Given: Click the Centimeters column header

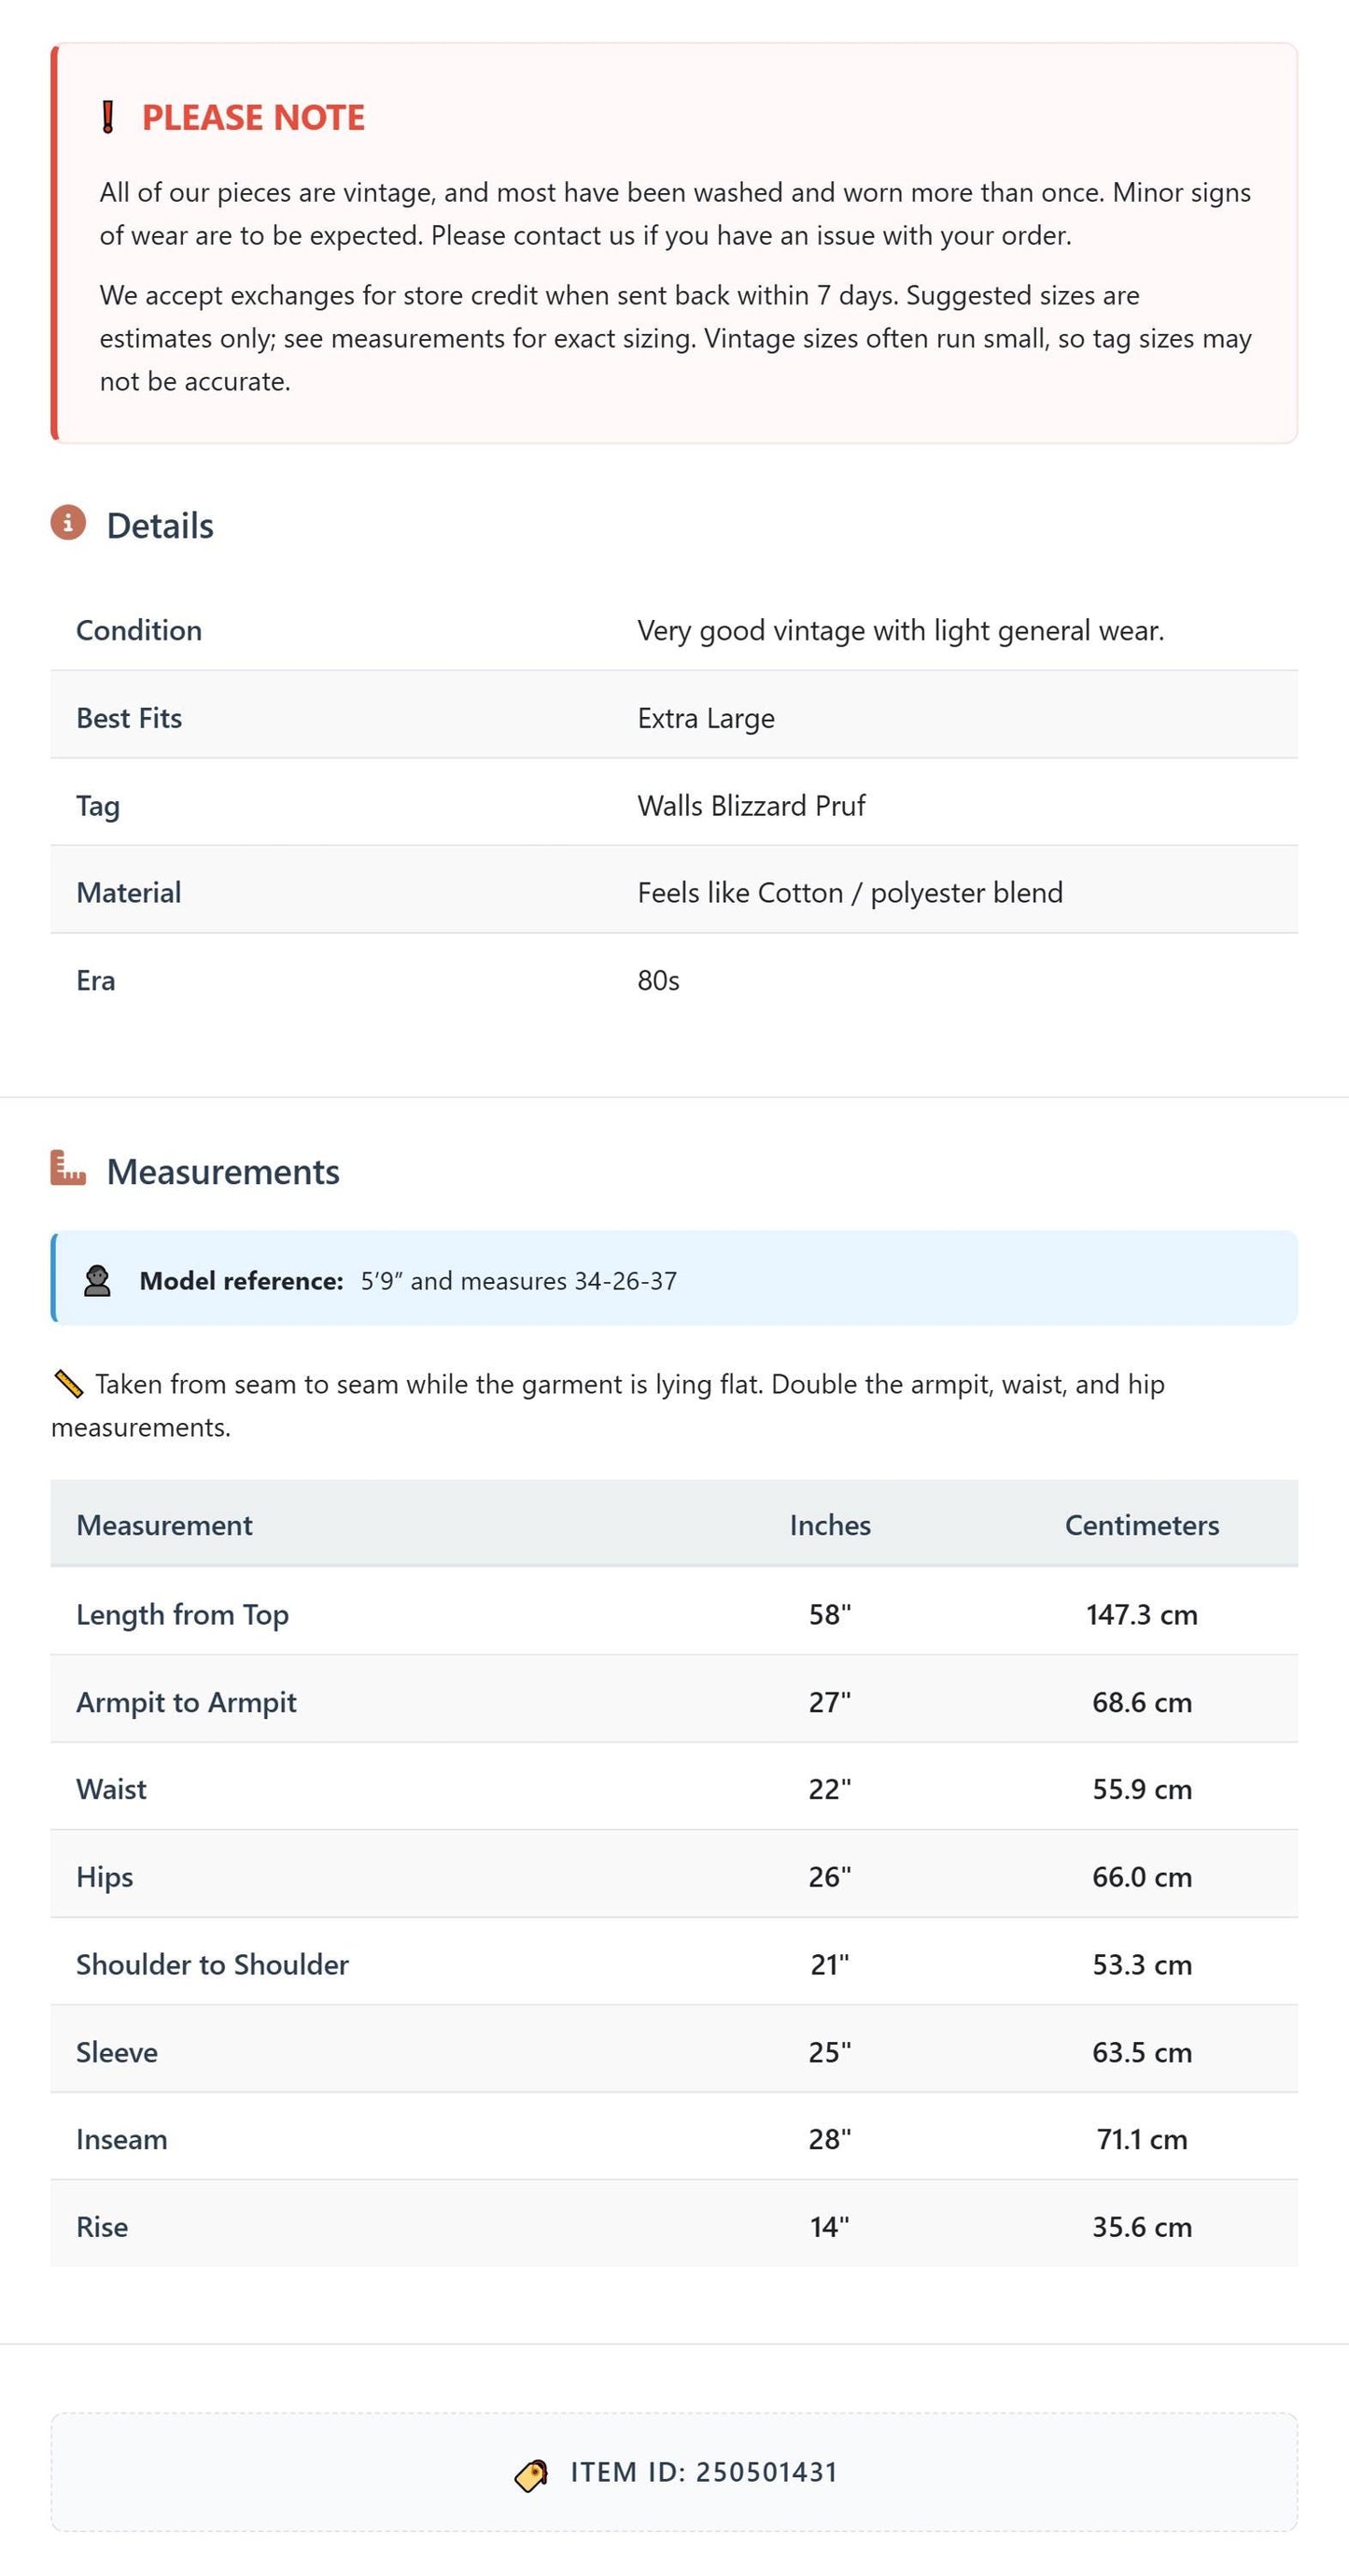Looking at the screenshot, I should coord(1142,1525).
